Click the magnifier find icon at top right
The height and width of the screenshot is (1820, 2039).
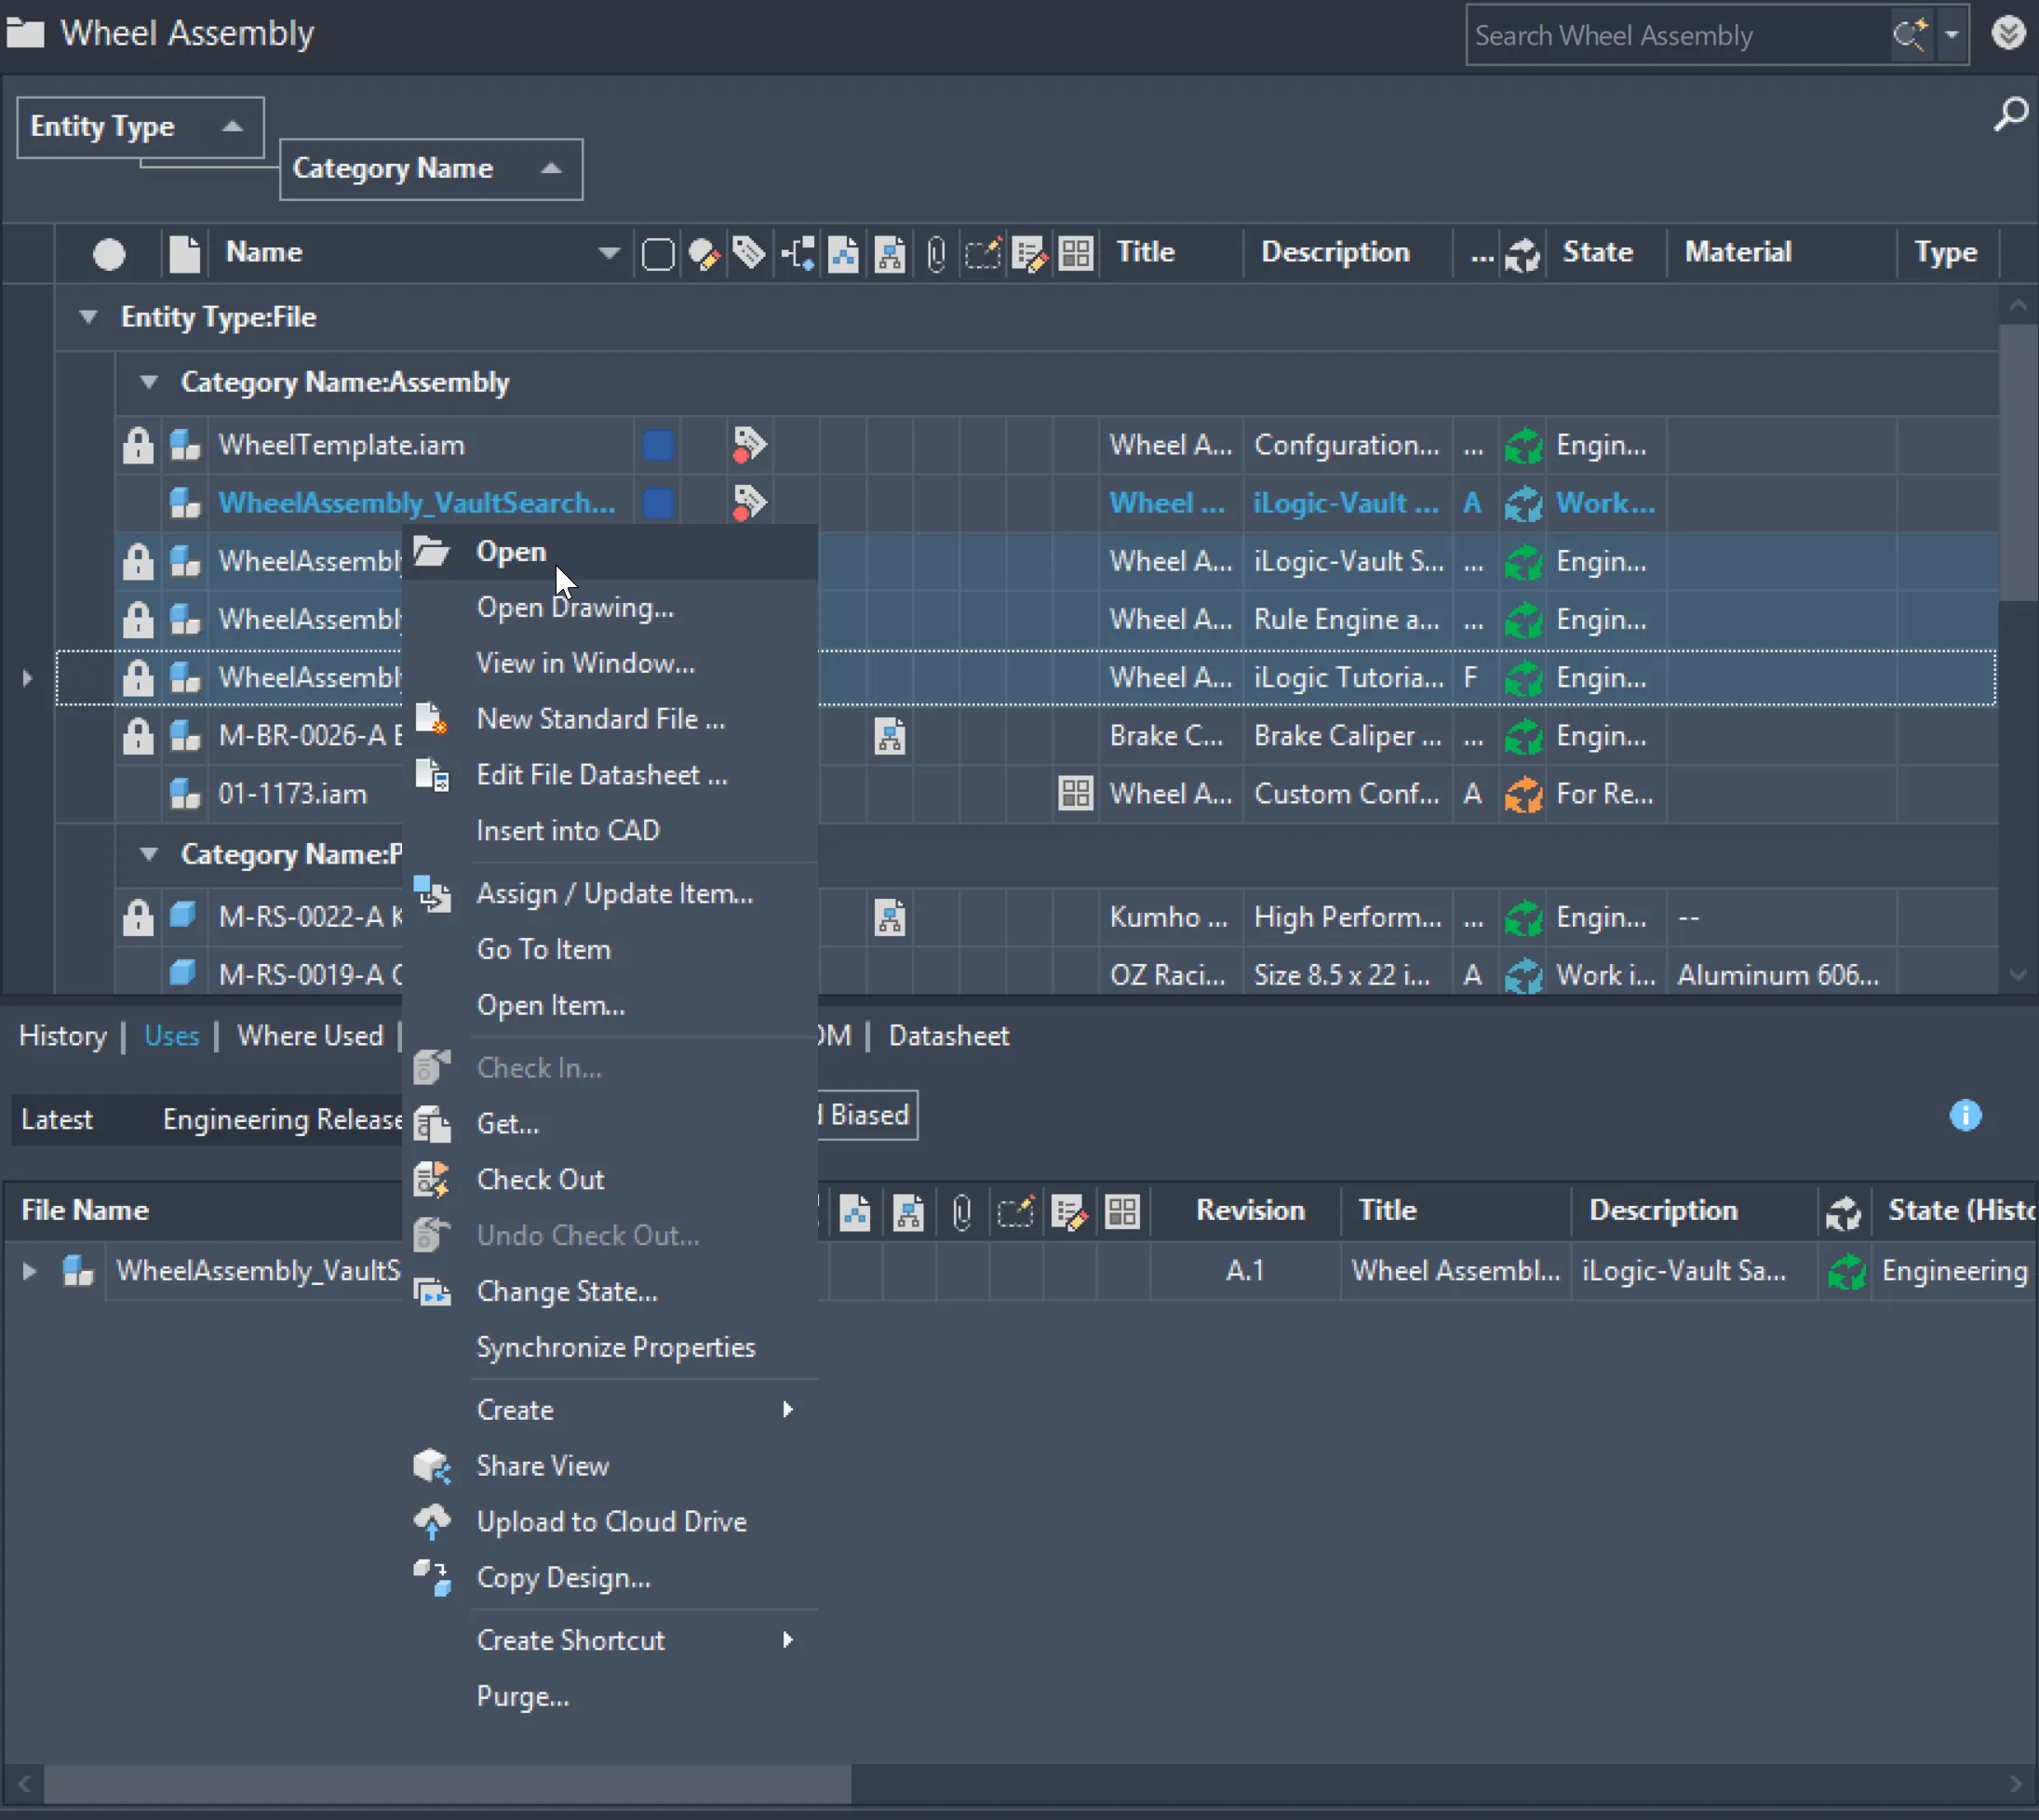[x=2010, y=114]
